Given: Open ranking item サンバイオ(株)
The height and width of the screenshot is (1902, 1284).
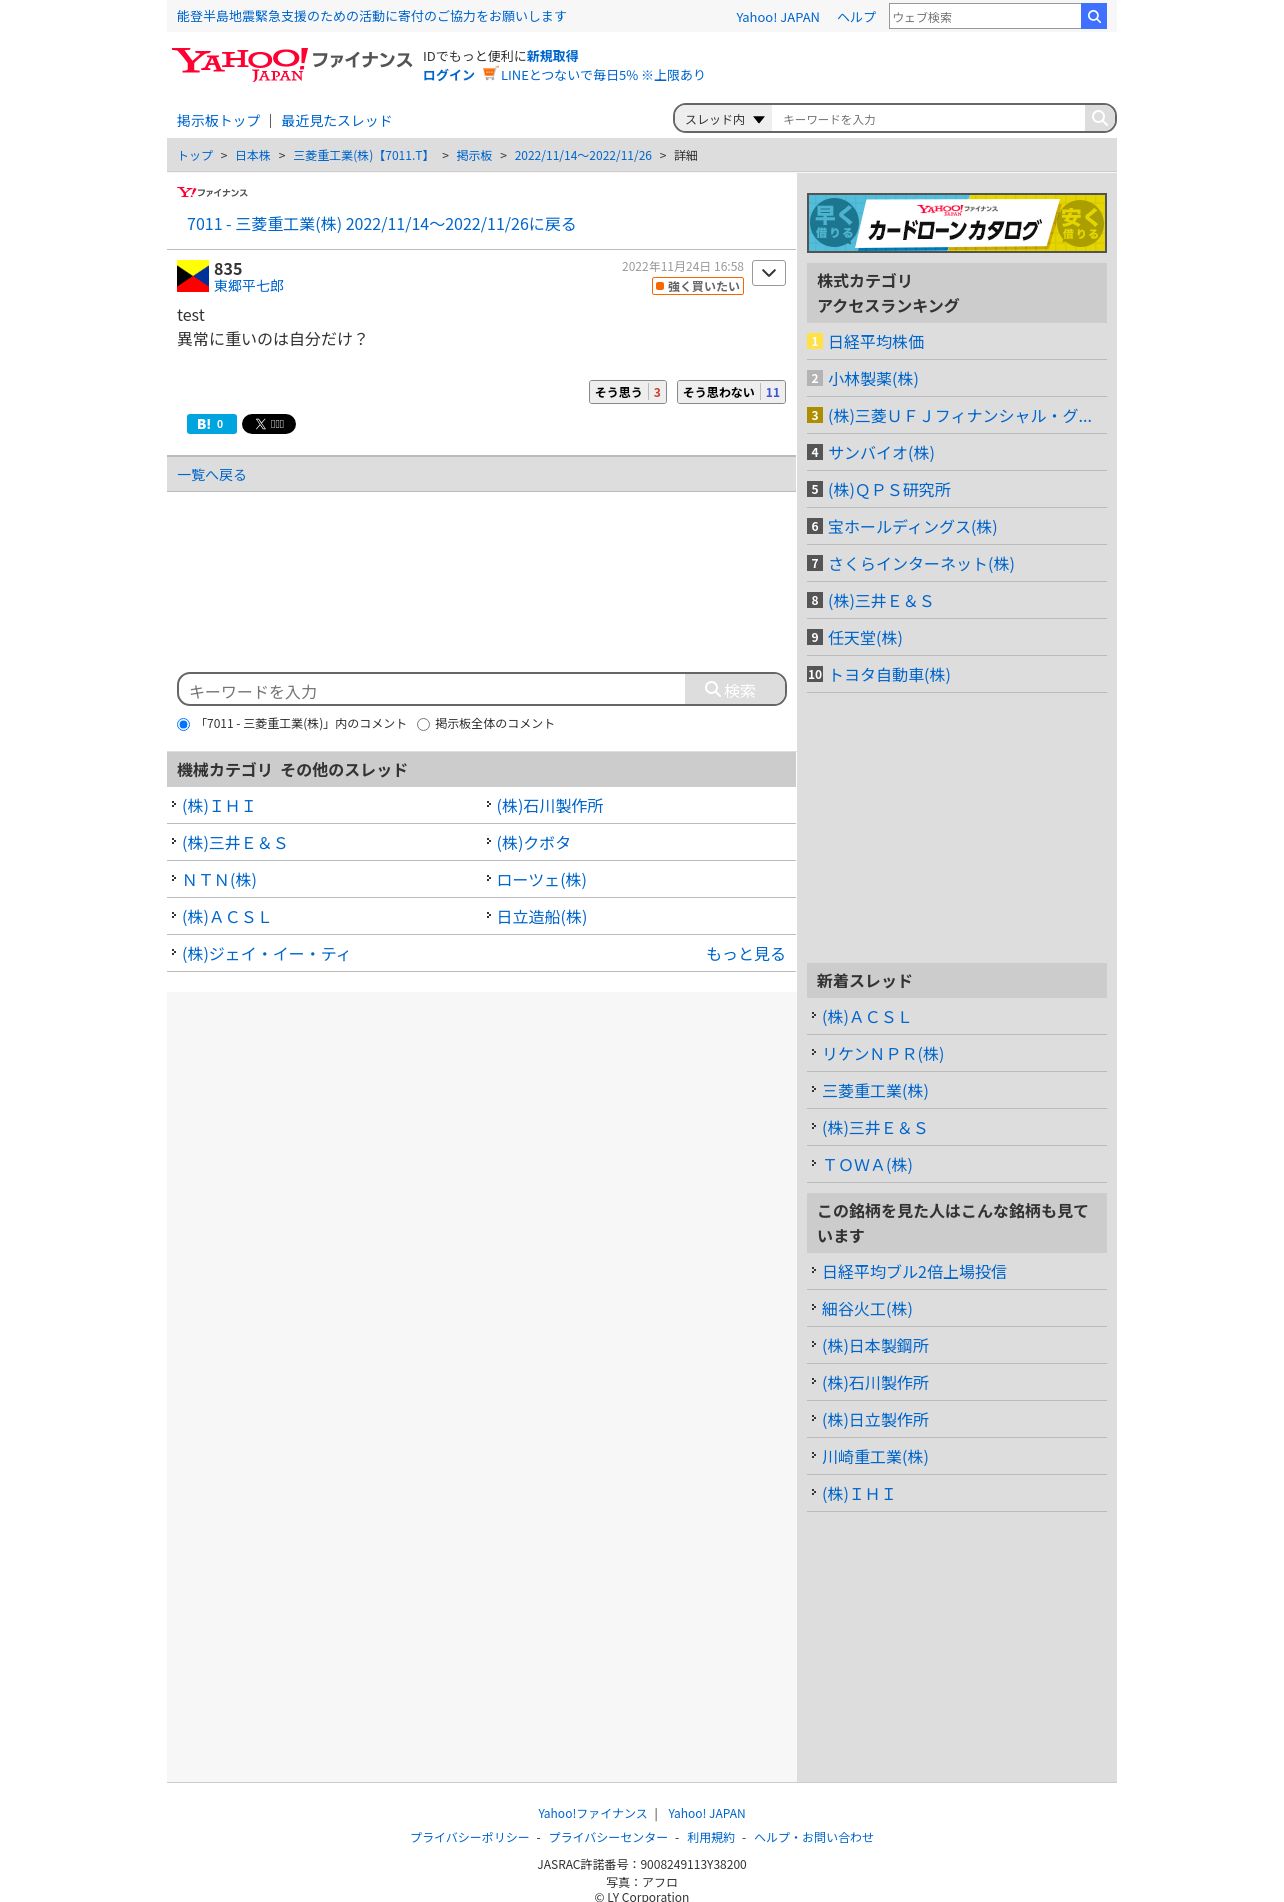Looking at the screenshot, I should (881, 453).
